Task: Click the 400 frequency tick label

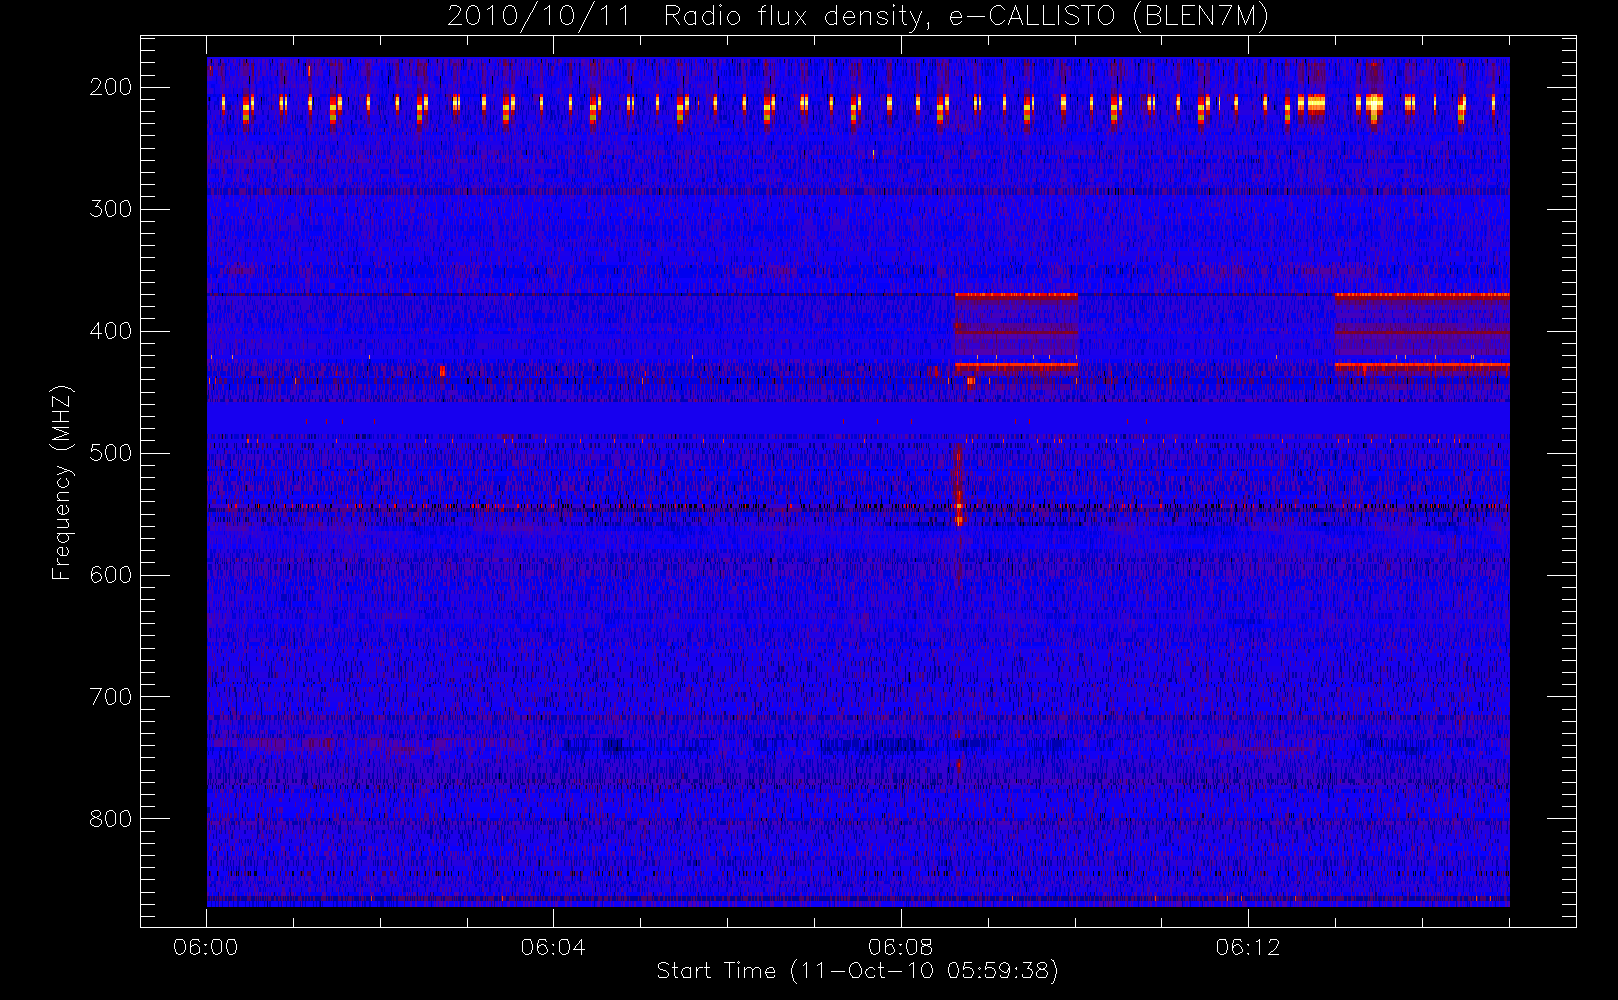Action: (110, 331)
